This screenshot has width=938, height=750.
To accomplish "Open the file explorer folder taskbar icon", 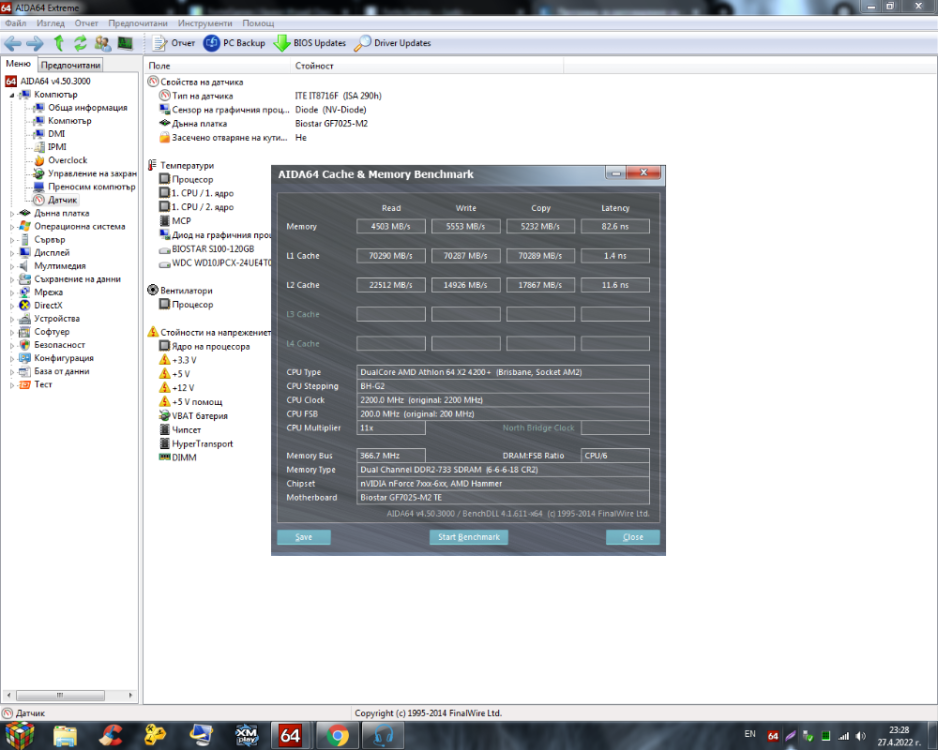I will point(65,736).
